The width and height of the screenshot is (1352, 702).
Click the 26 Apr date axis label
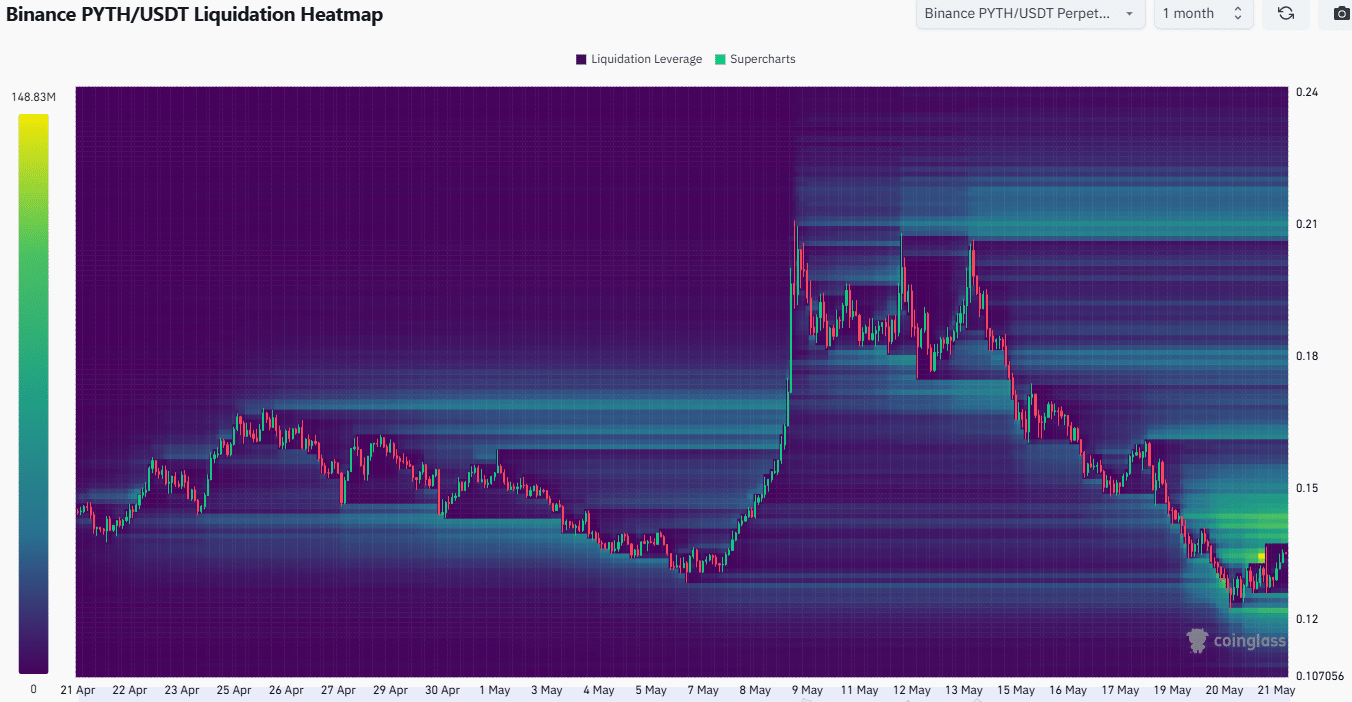[x=286, y=690]
